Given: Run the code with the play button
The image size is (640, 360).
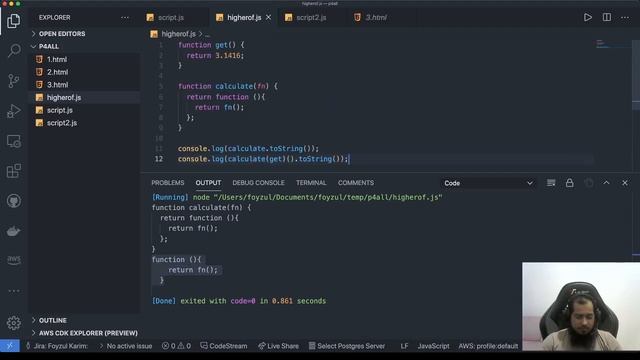Looking at the screenshot, I should [x=587, y=18].
